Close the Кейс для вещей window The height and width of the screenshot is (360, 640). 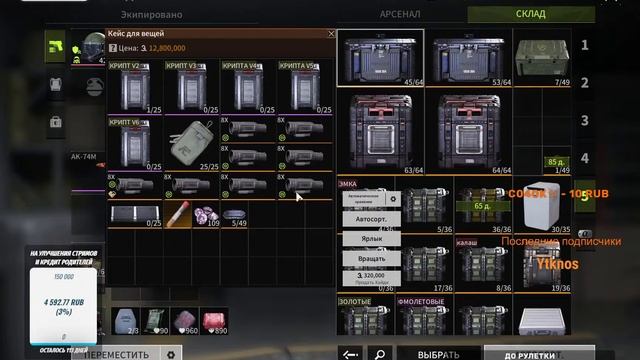[x=331, y=34]
